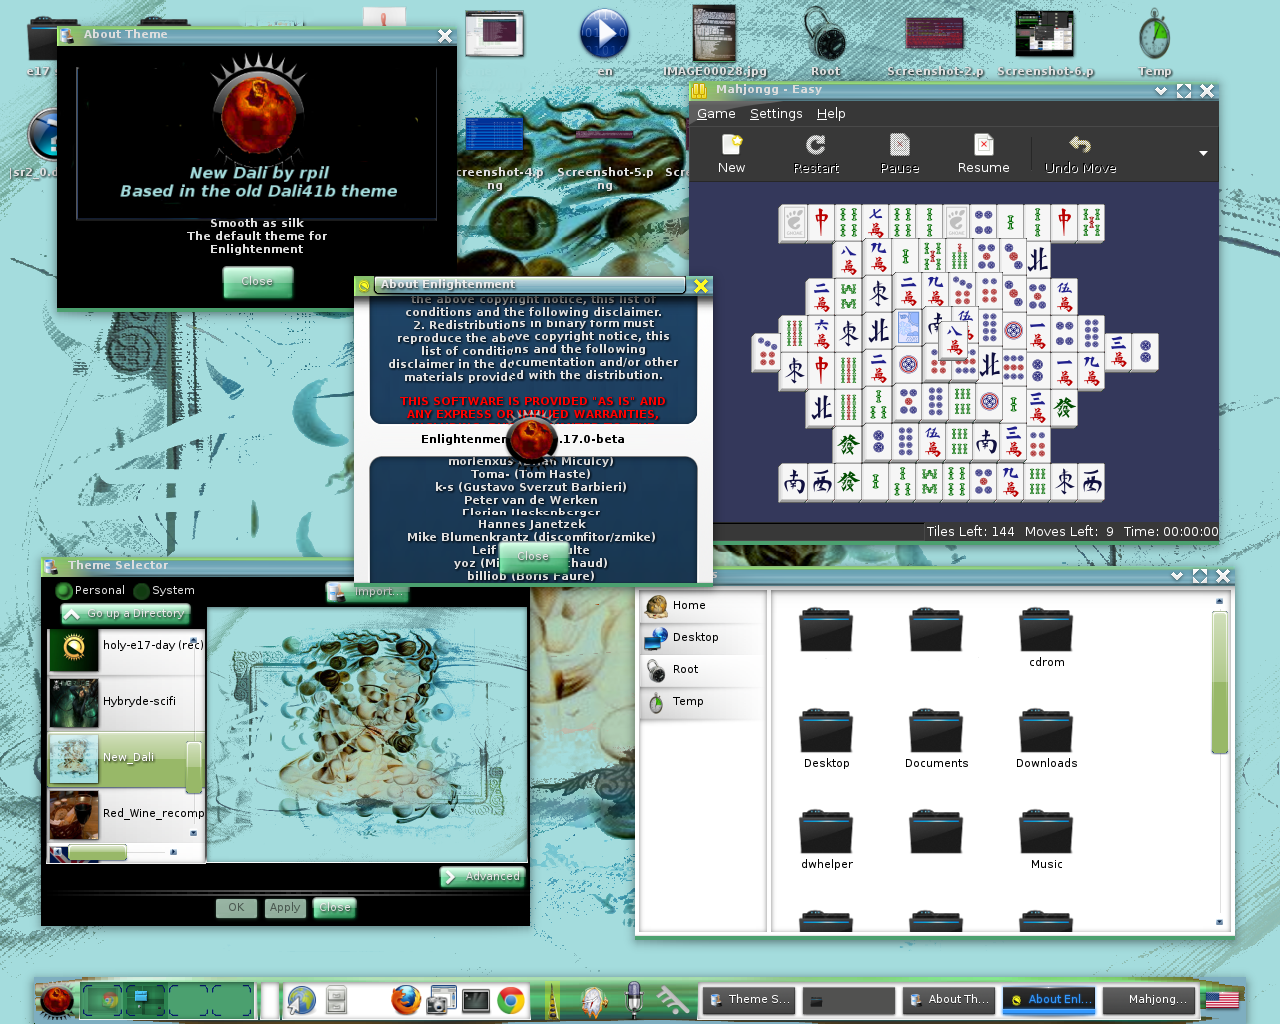The height and width of the screenshot is (1024, 1280).
Task: Open the Settings menu in Mahjongg
Action: click(776, 114)
